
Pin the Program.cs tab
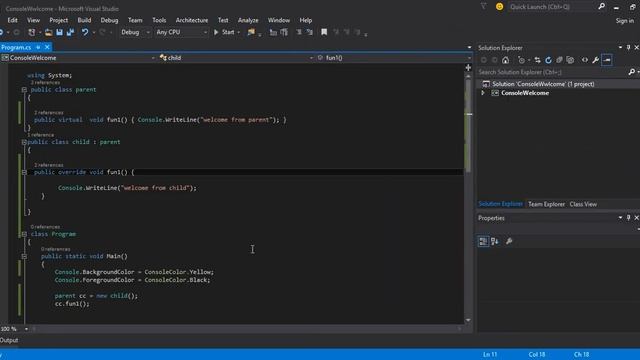(x=38, y=47)
